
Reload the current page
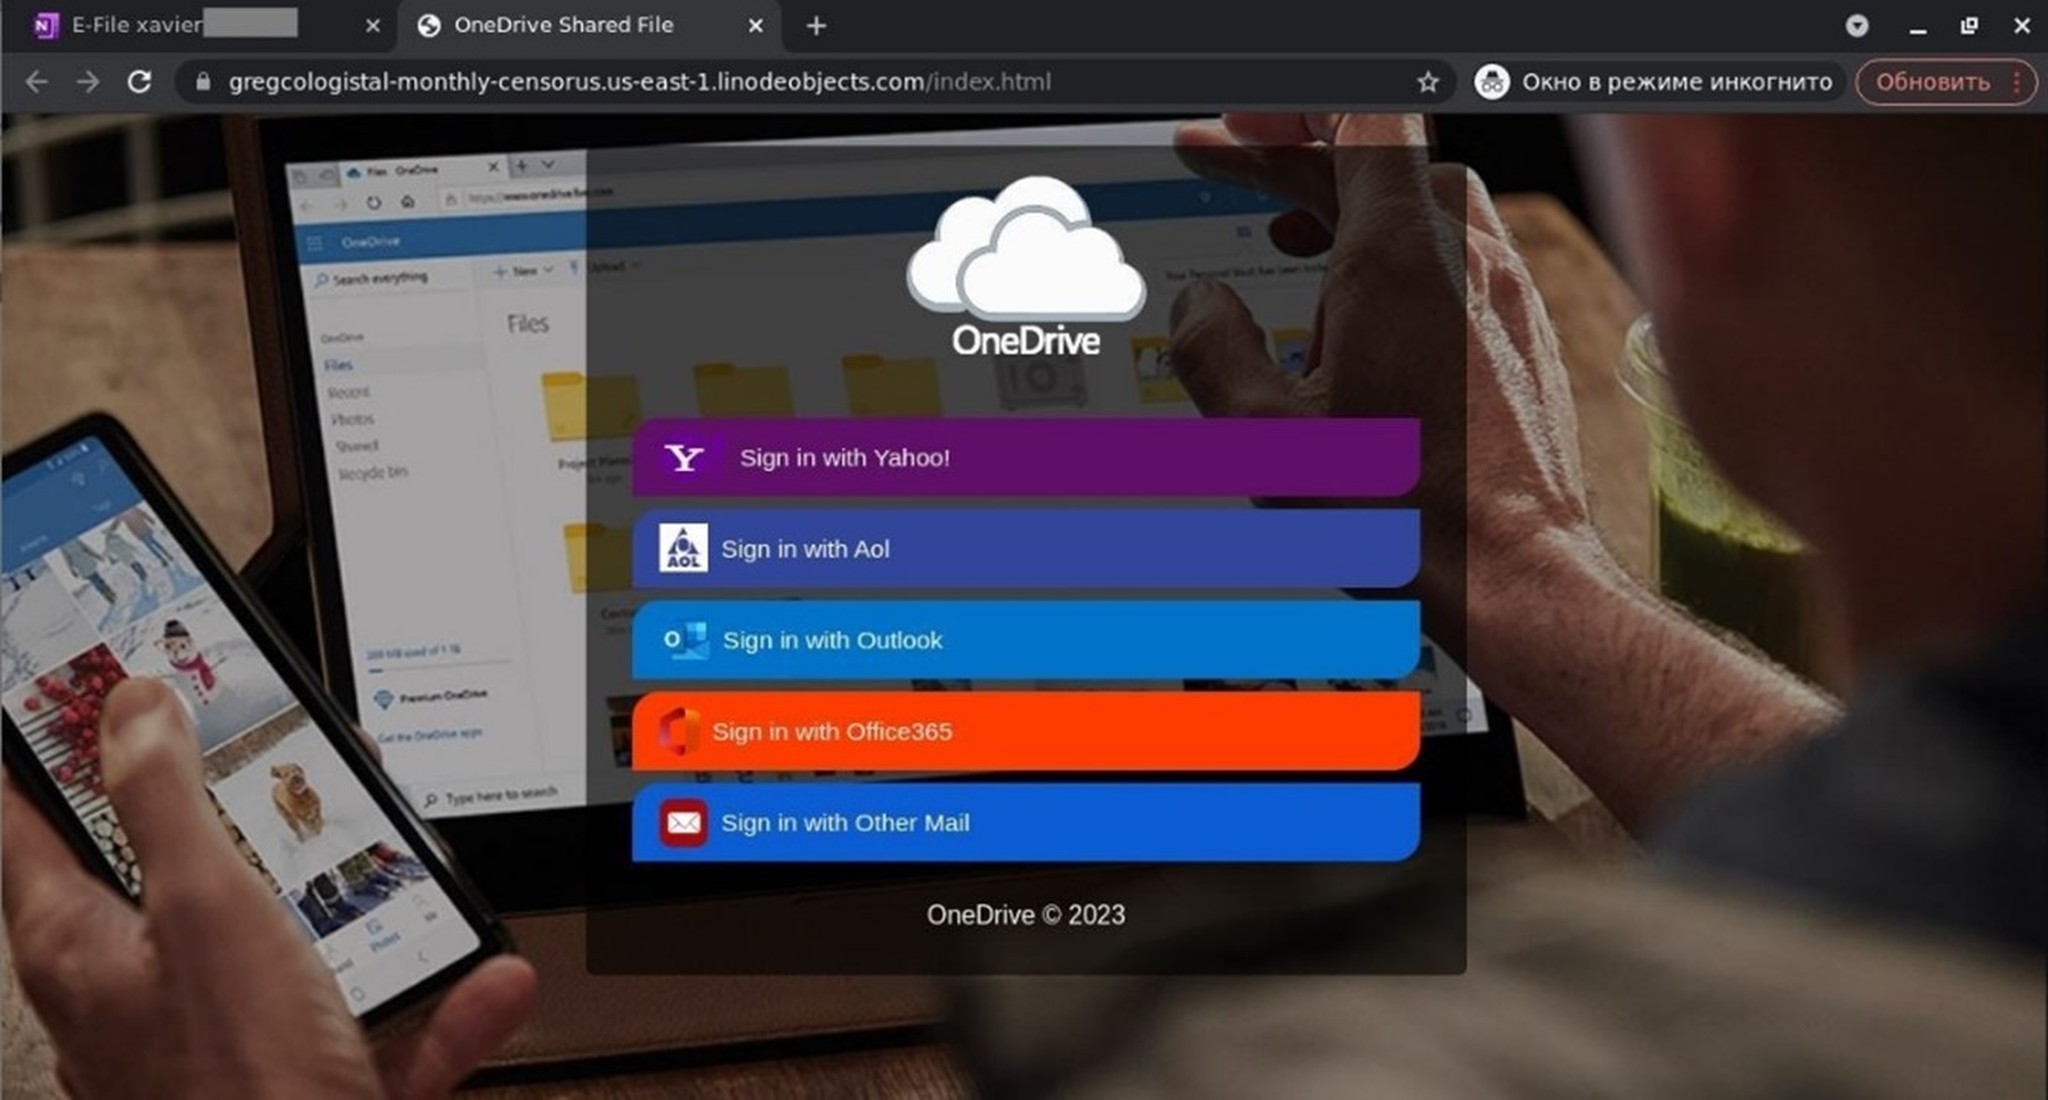139,82
